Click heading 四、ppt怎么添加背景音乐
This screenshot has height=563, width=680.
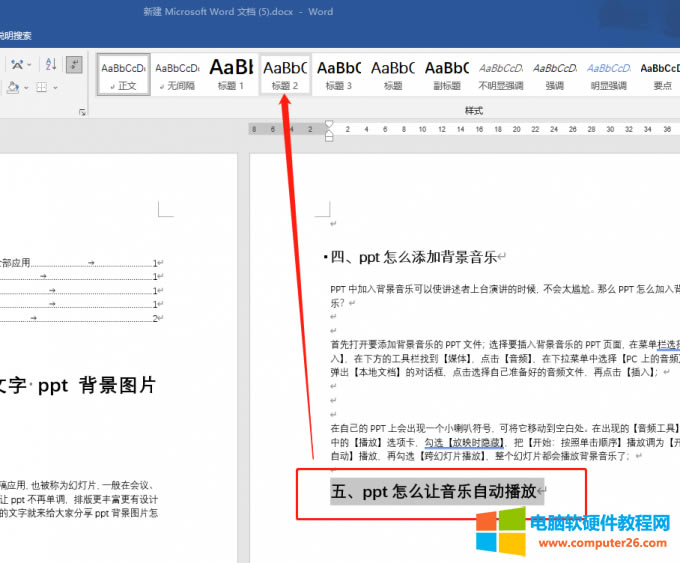pos(414,257)
